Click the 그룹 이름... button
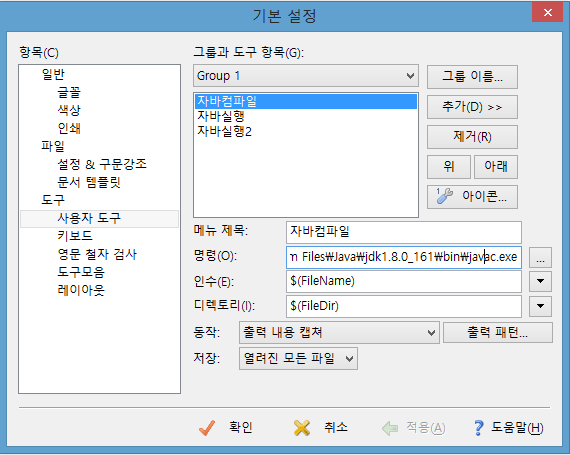This screenshot has width=570, height=455. tap(472, 77)
